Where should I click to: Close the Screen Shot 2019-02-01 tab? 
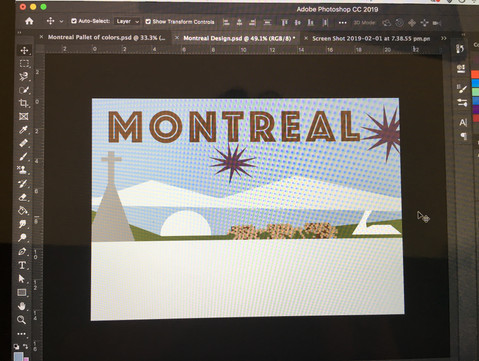[x=306, y=38]
